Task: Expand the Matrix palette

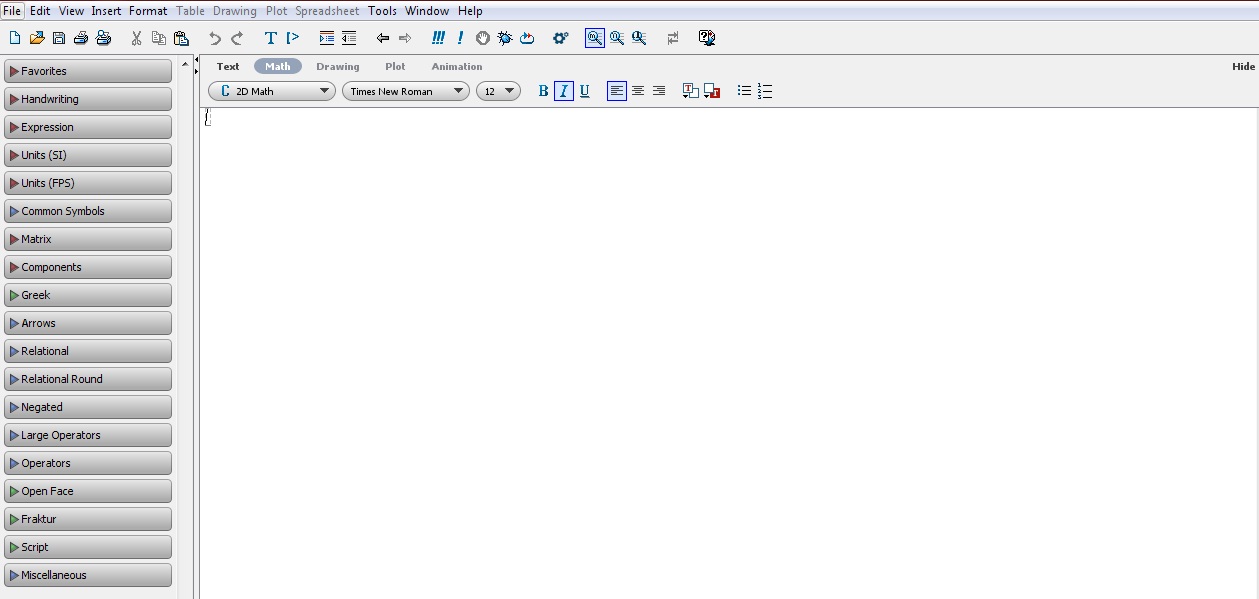Action: [x=88, y=239]
